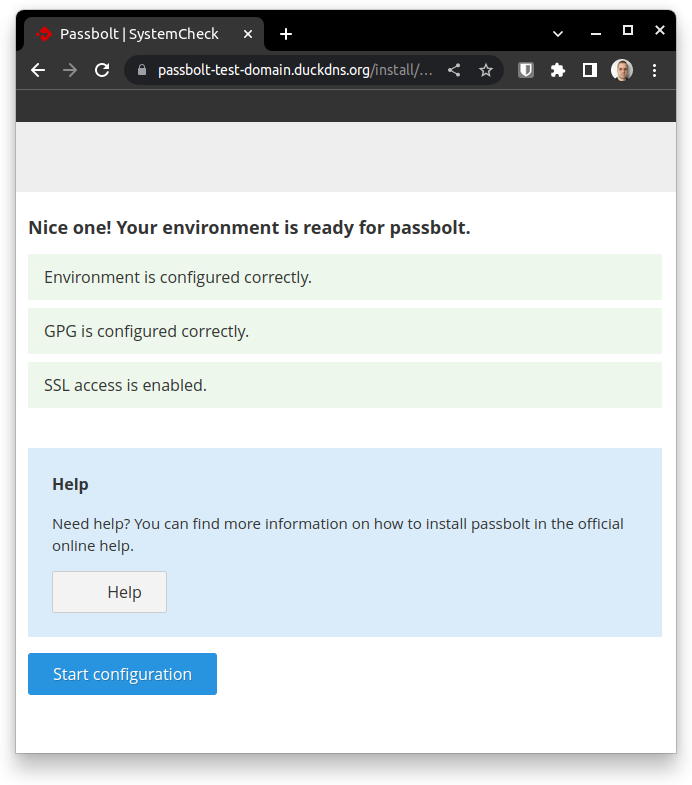Click Start configuration
This screenshot has width=692, height=785.
[x=122, y=674]
